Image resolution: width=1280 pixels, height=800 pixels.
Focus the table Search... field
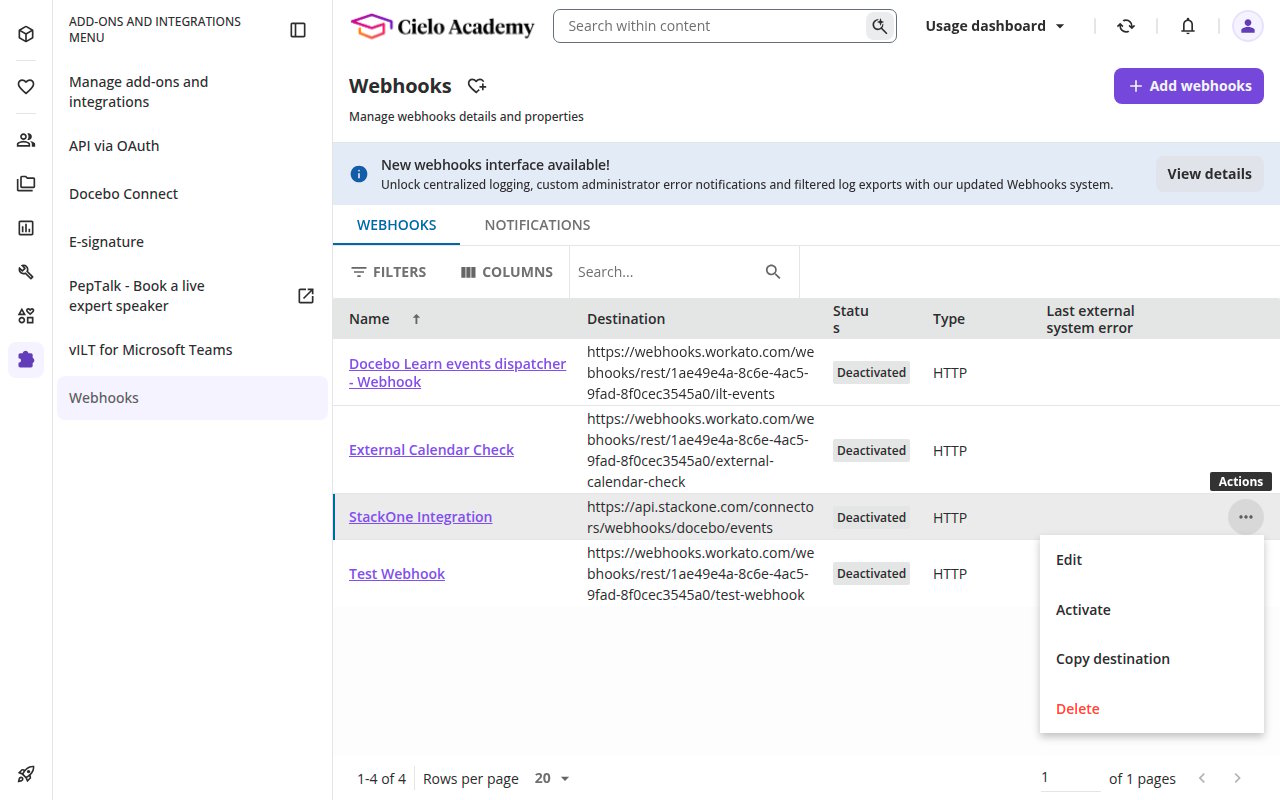[x=665, y=272]
